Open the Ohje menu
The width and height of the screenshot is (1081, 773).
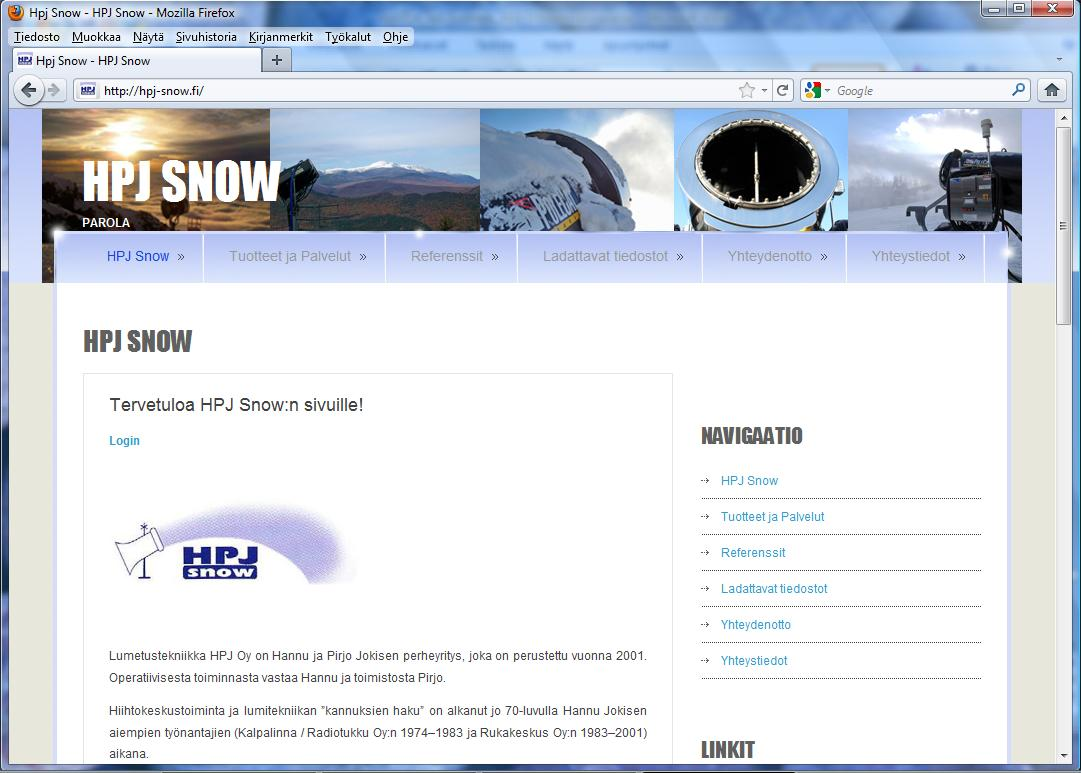point(395,37)
